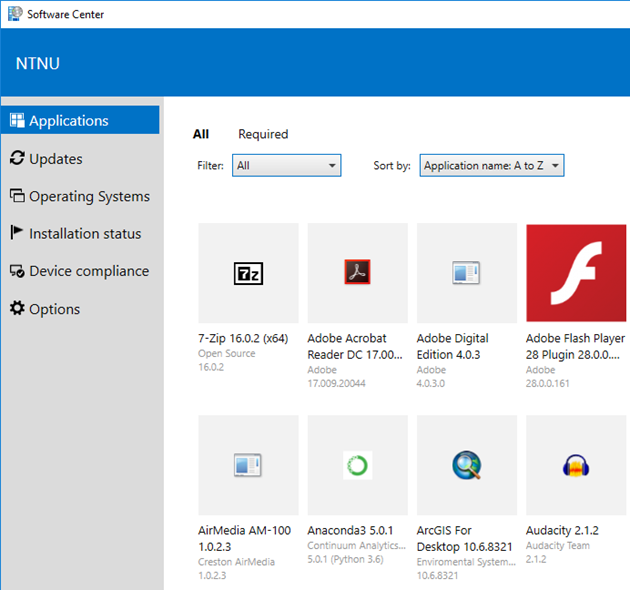The height and width of the screenshot is (590, 630).
Task: Click the version text 28.0.0.161
Action: point(548,383)
